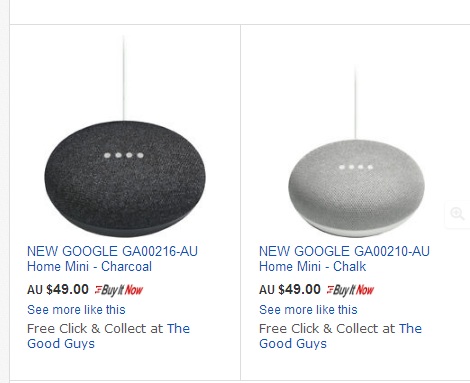Open the Charcoal Home Mini product image
Viewport: 470px width, 383px height.
(125, 137)
